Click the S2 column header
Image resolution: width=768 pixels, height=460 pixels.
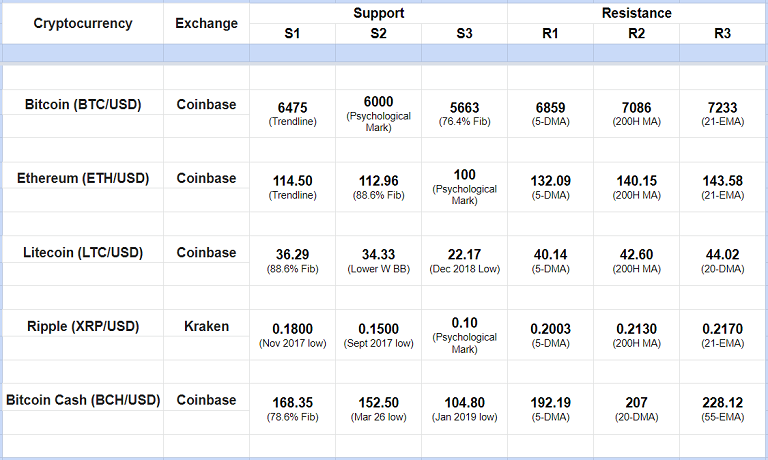click(x=378, y=34)
